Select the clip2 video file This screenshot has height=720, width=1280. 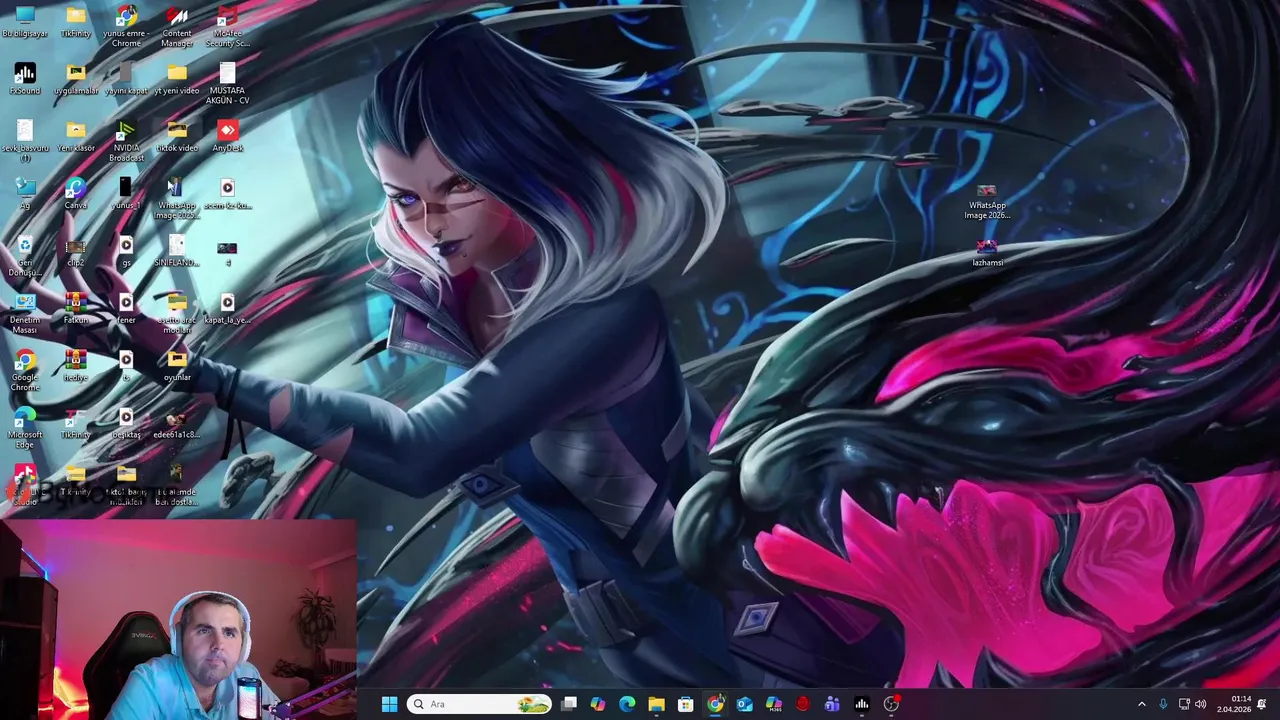[x=76, y=252]
